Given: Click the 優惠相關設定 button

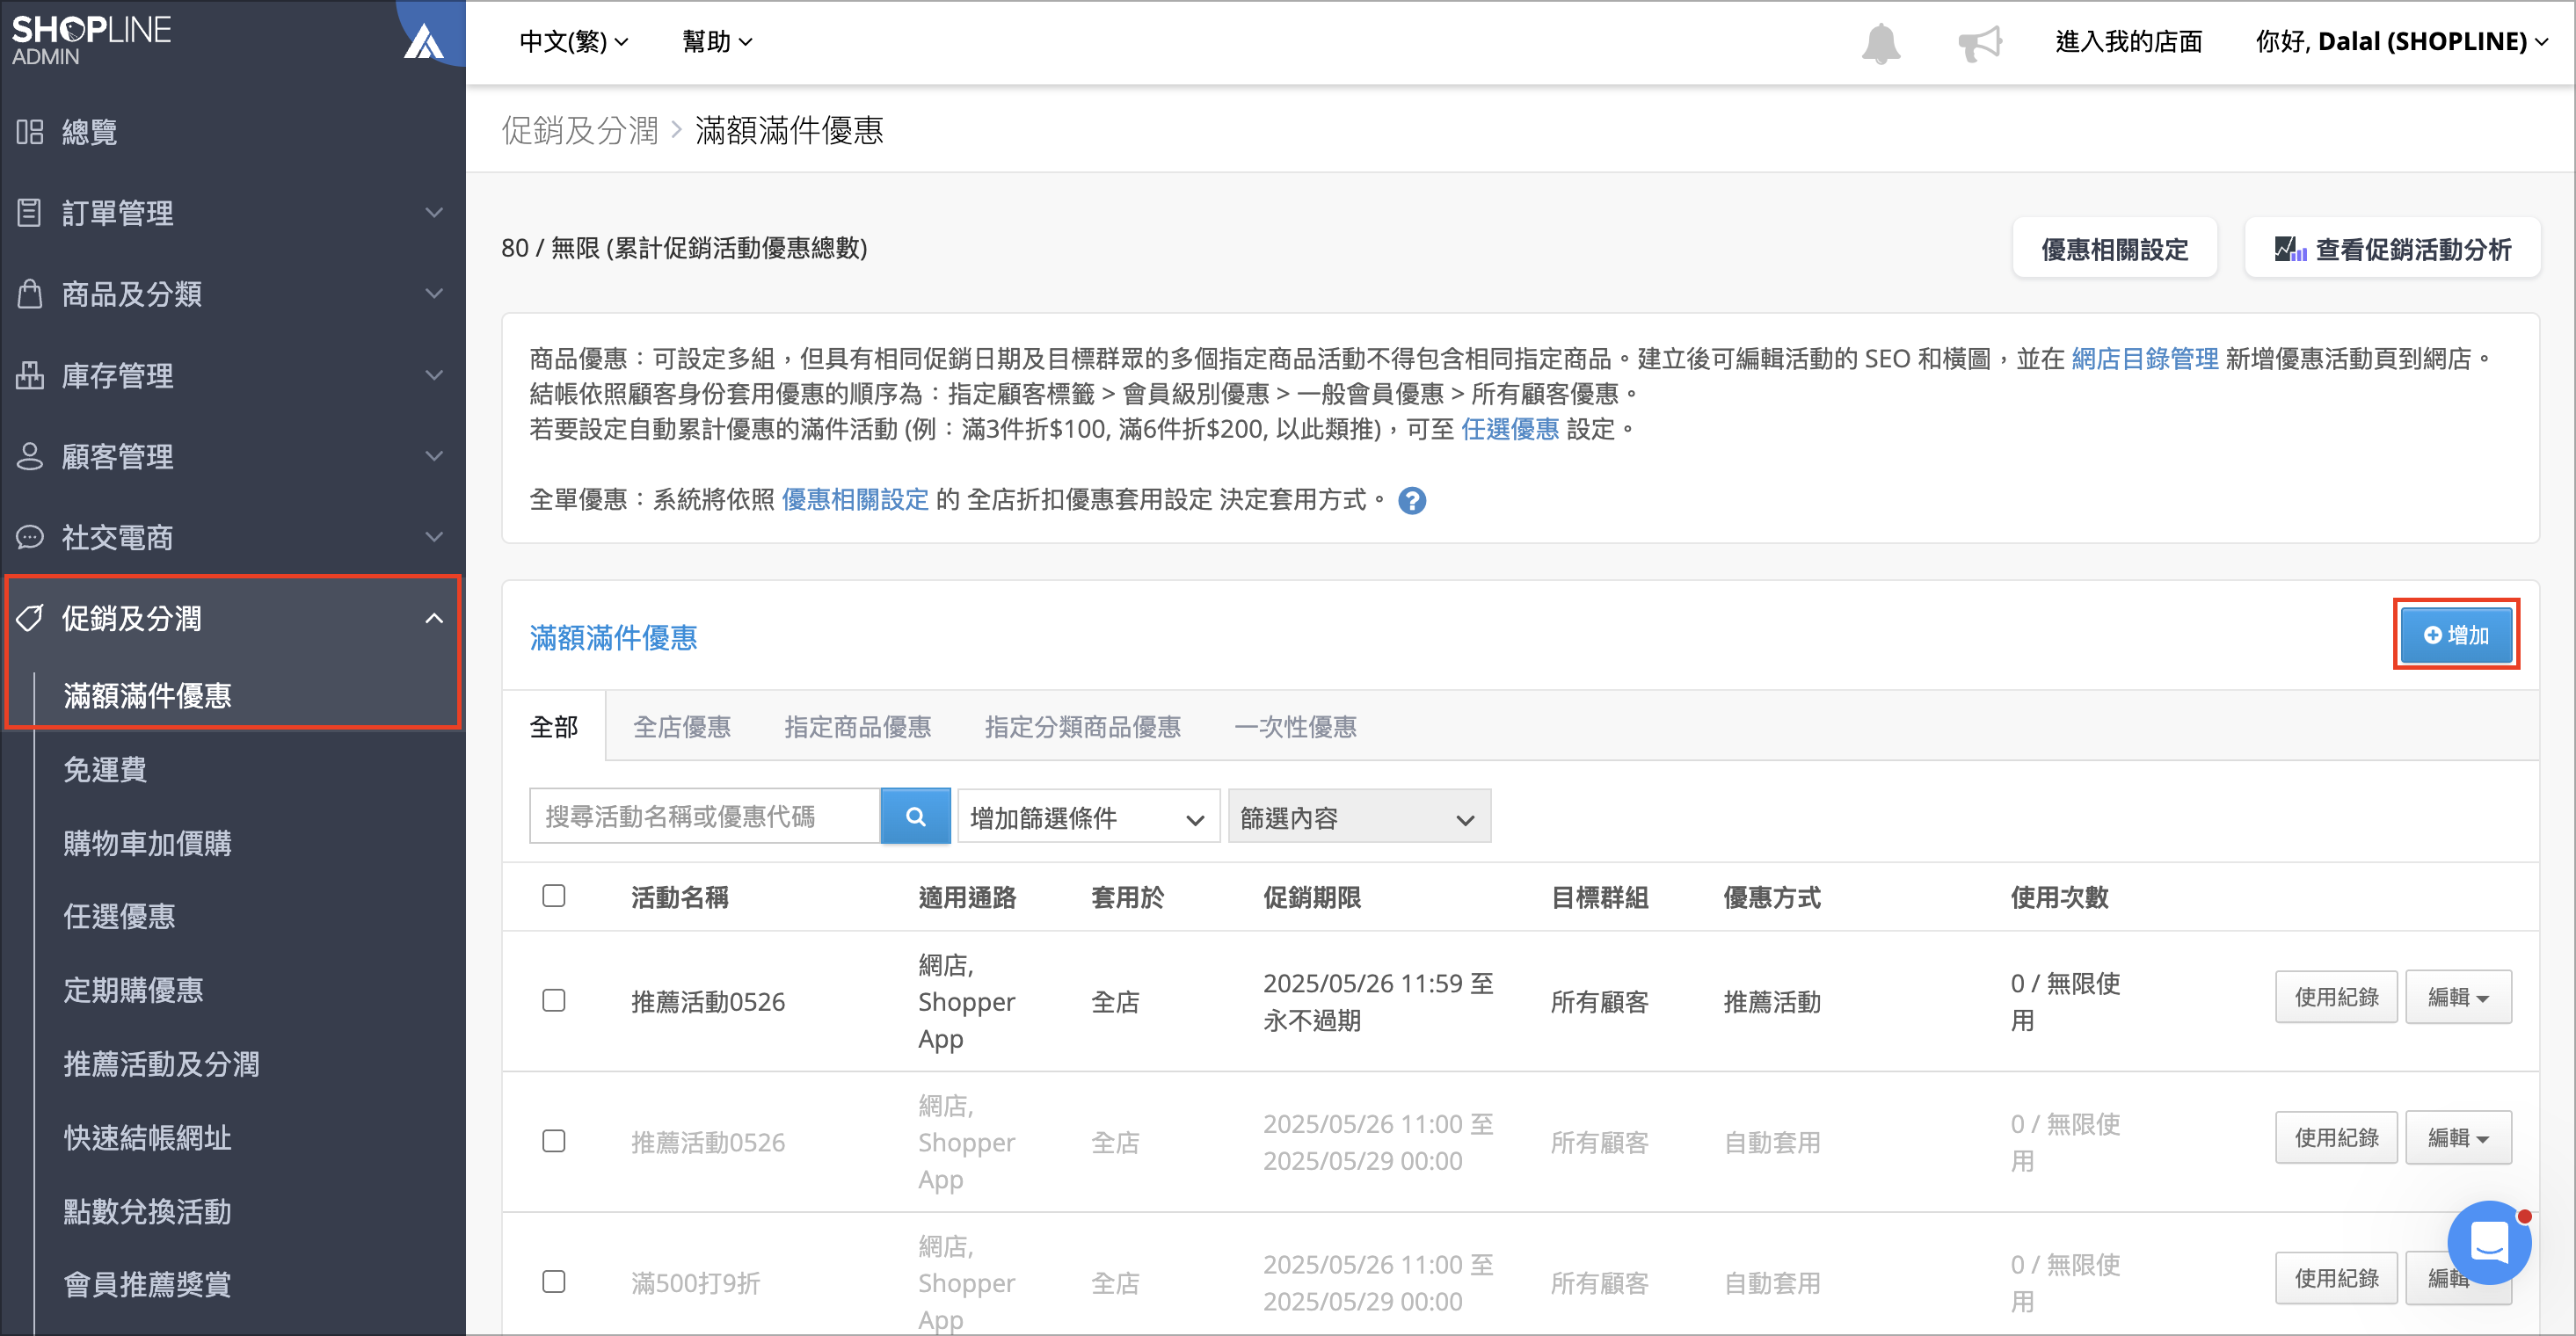Looking at the screenshot, I should pyautogui.click(x=2115, y=249).
